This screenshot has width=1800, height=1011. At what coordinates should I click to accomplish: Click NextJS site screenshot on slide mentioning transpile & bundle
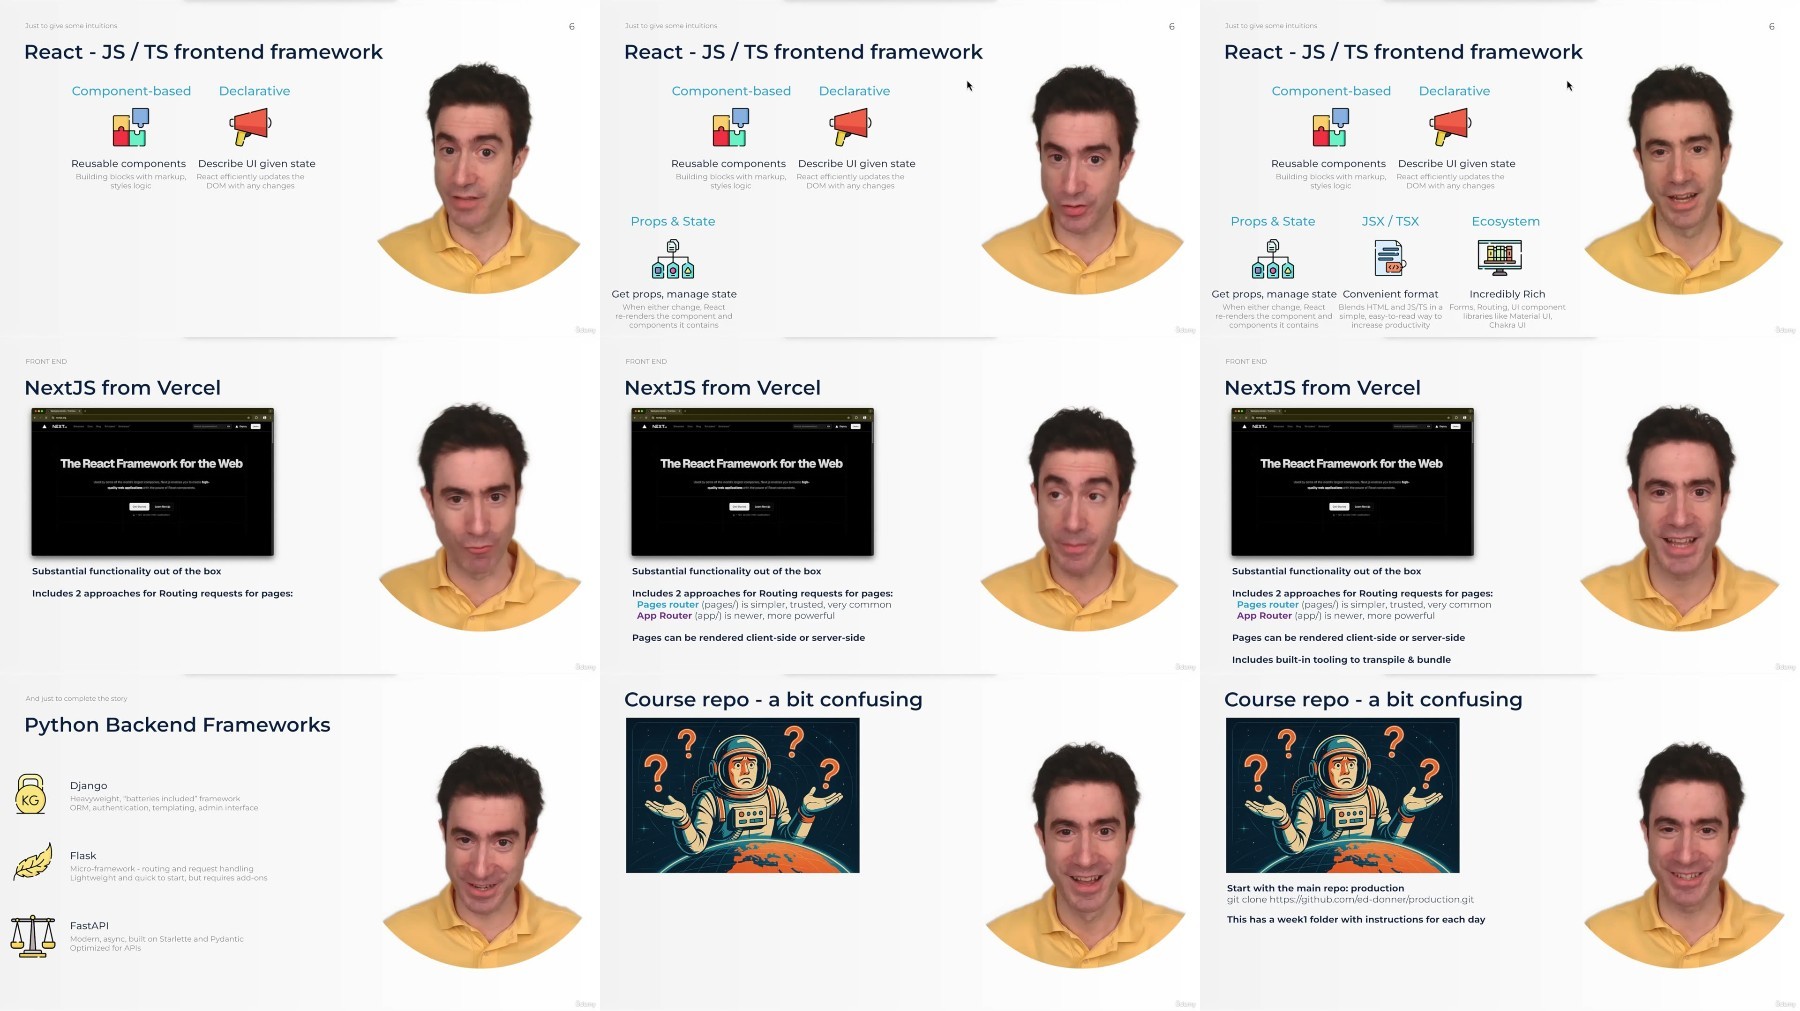(1352, 482)
